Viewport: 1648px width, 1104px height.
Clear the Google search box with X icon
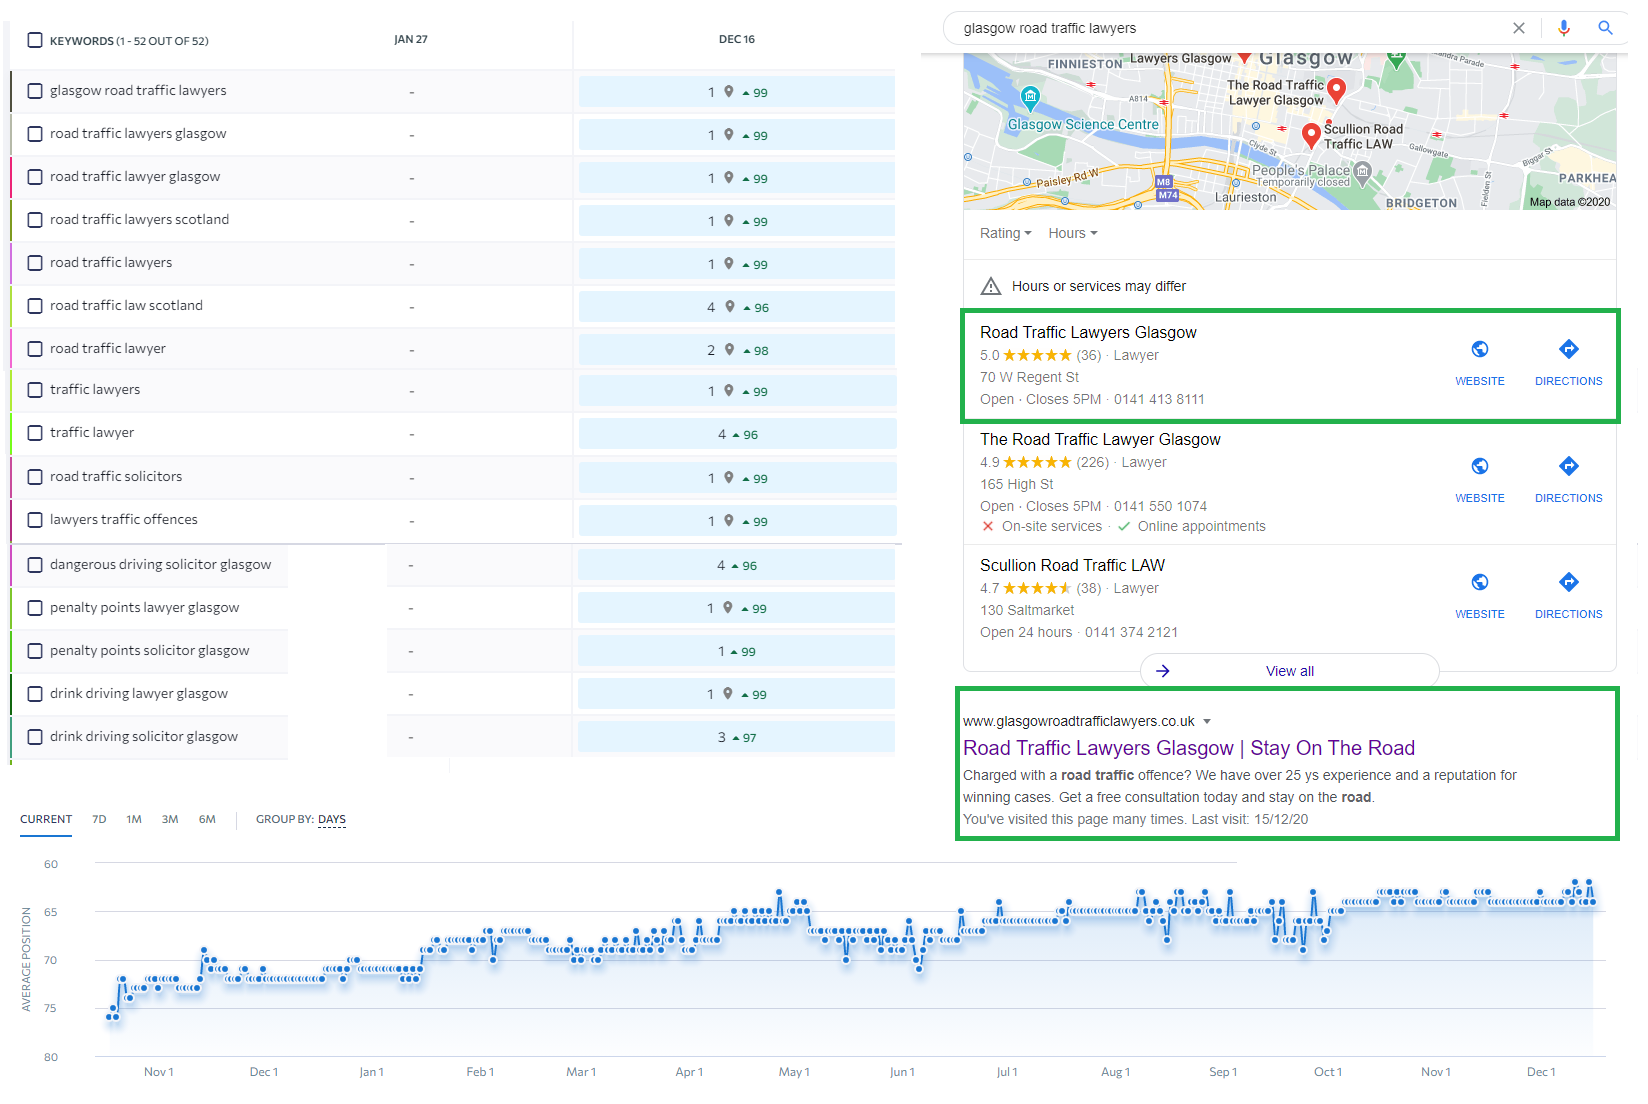tap(1518, 28)
